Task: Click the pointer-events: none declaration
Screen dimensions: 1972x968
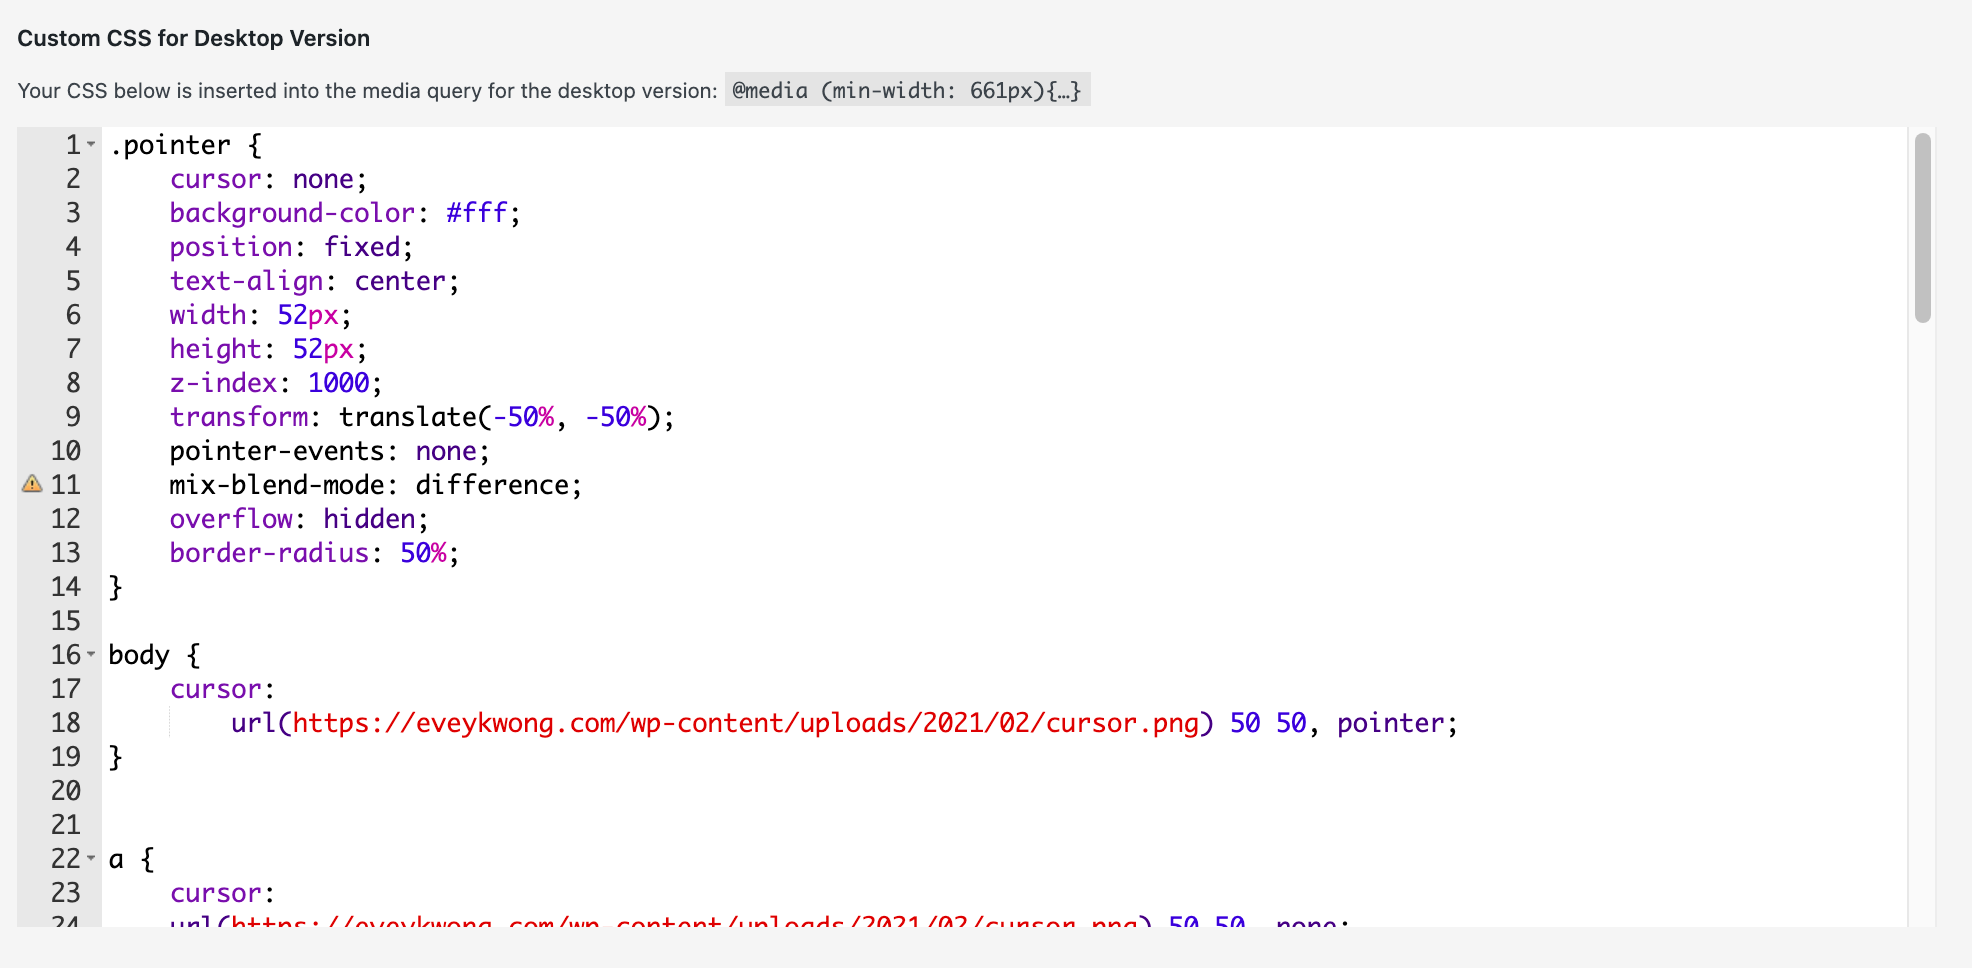Action: coord(330,450)
